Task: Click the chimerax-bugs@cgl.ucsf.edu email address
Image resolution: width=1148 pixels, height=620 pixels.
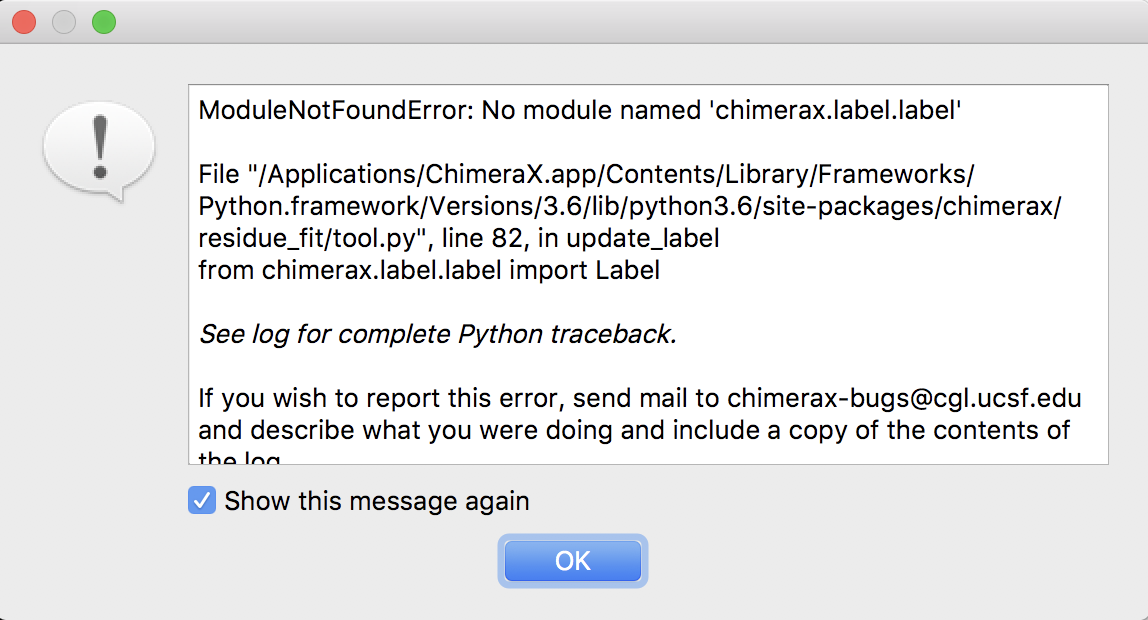Action: coord(904,398)
